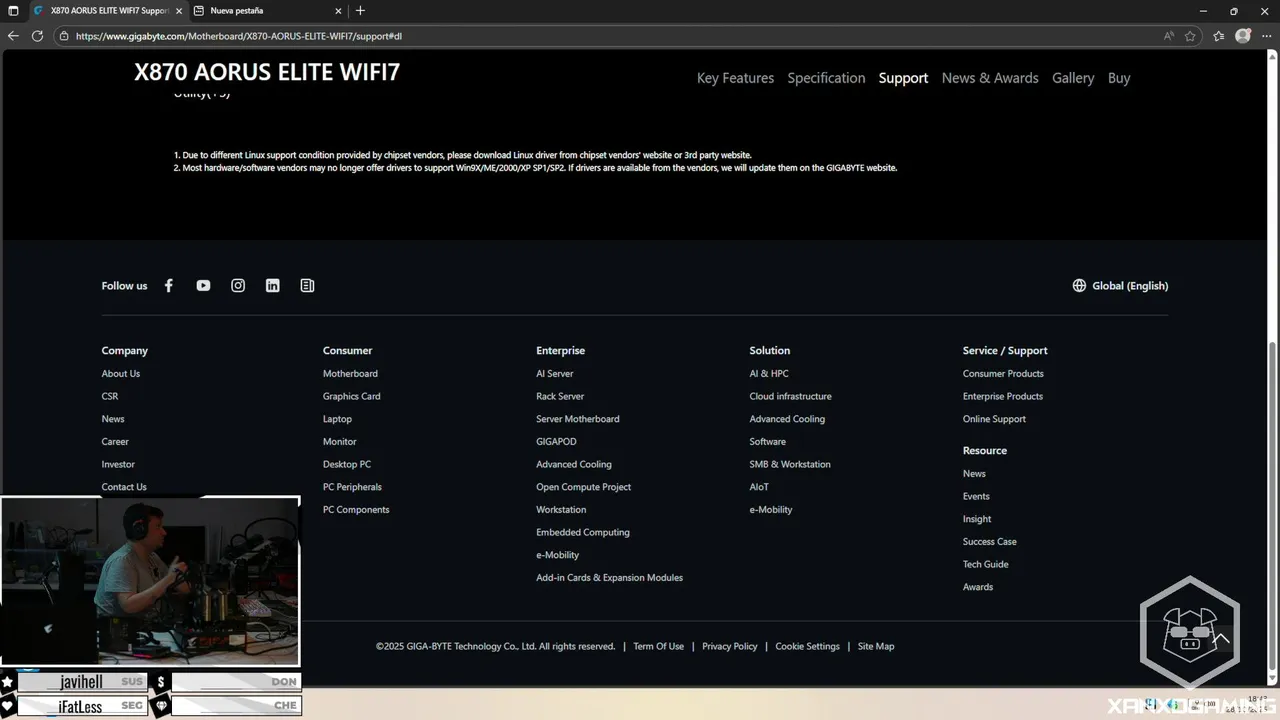The height and width of the screenshot is (720, 1280).
Task: Click the globe language icon
Action: coord(1079,286)
